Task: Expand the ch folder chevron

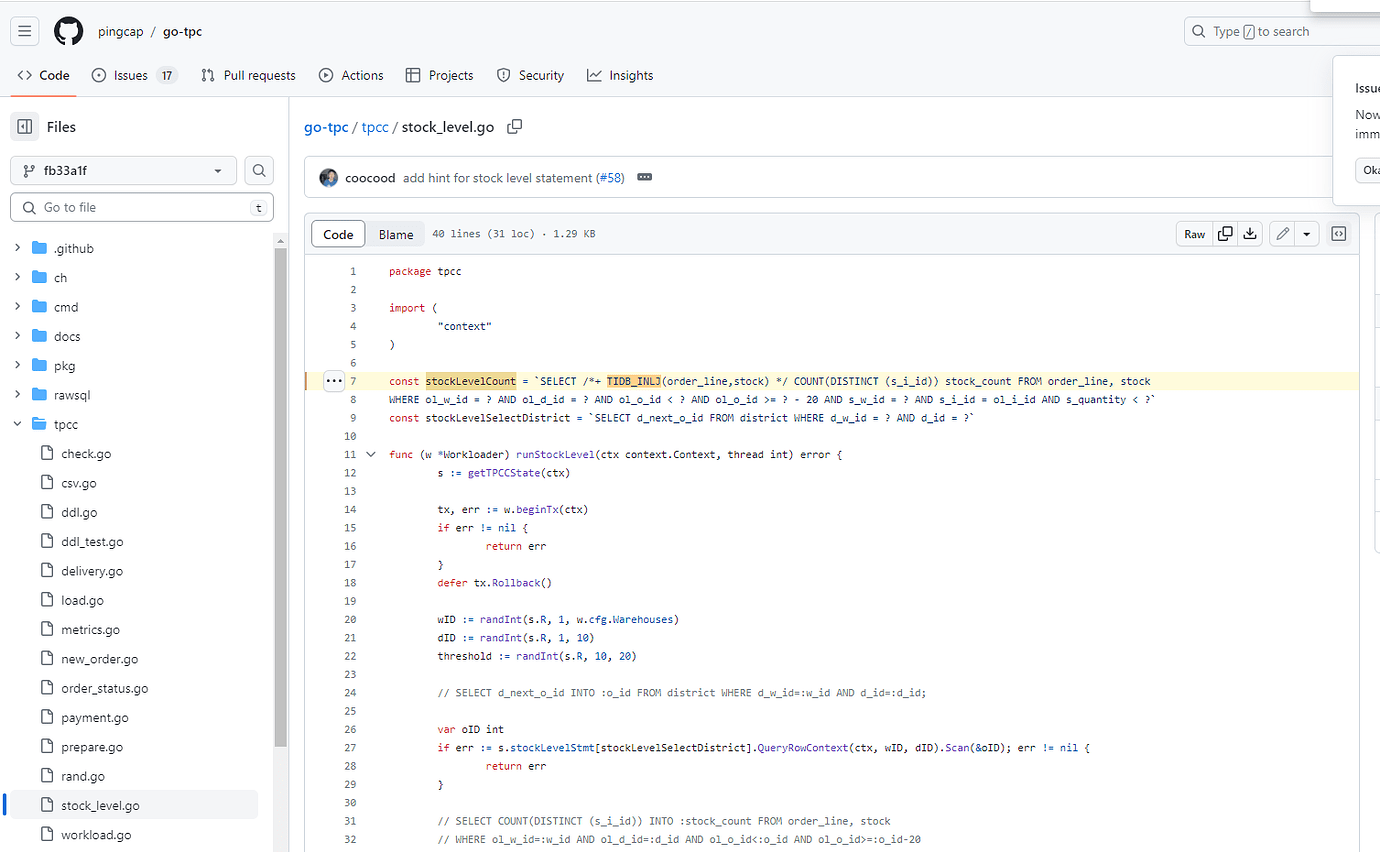Action: point(17,277)
